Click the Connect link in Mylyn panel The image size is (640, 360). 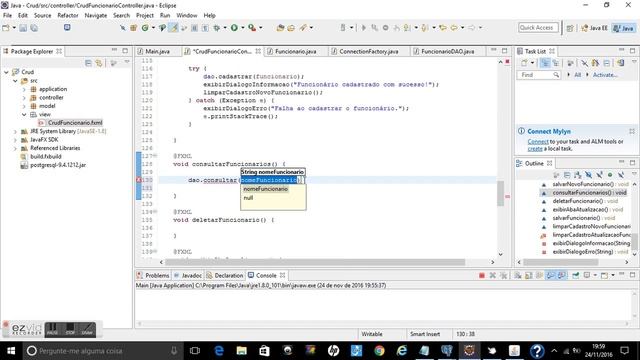pyautogui.click(x=538, y=142)
